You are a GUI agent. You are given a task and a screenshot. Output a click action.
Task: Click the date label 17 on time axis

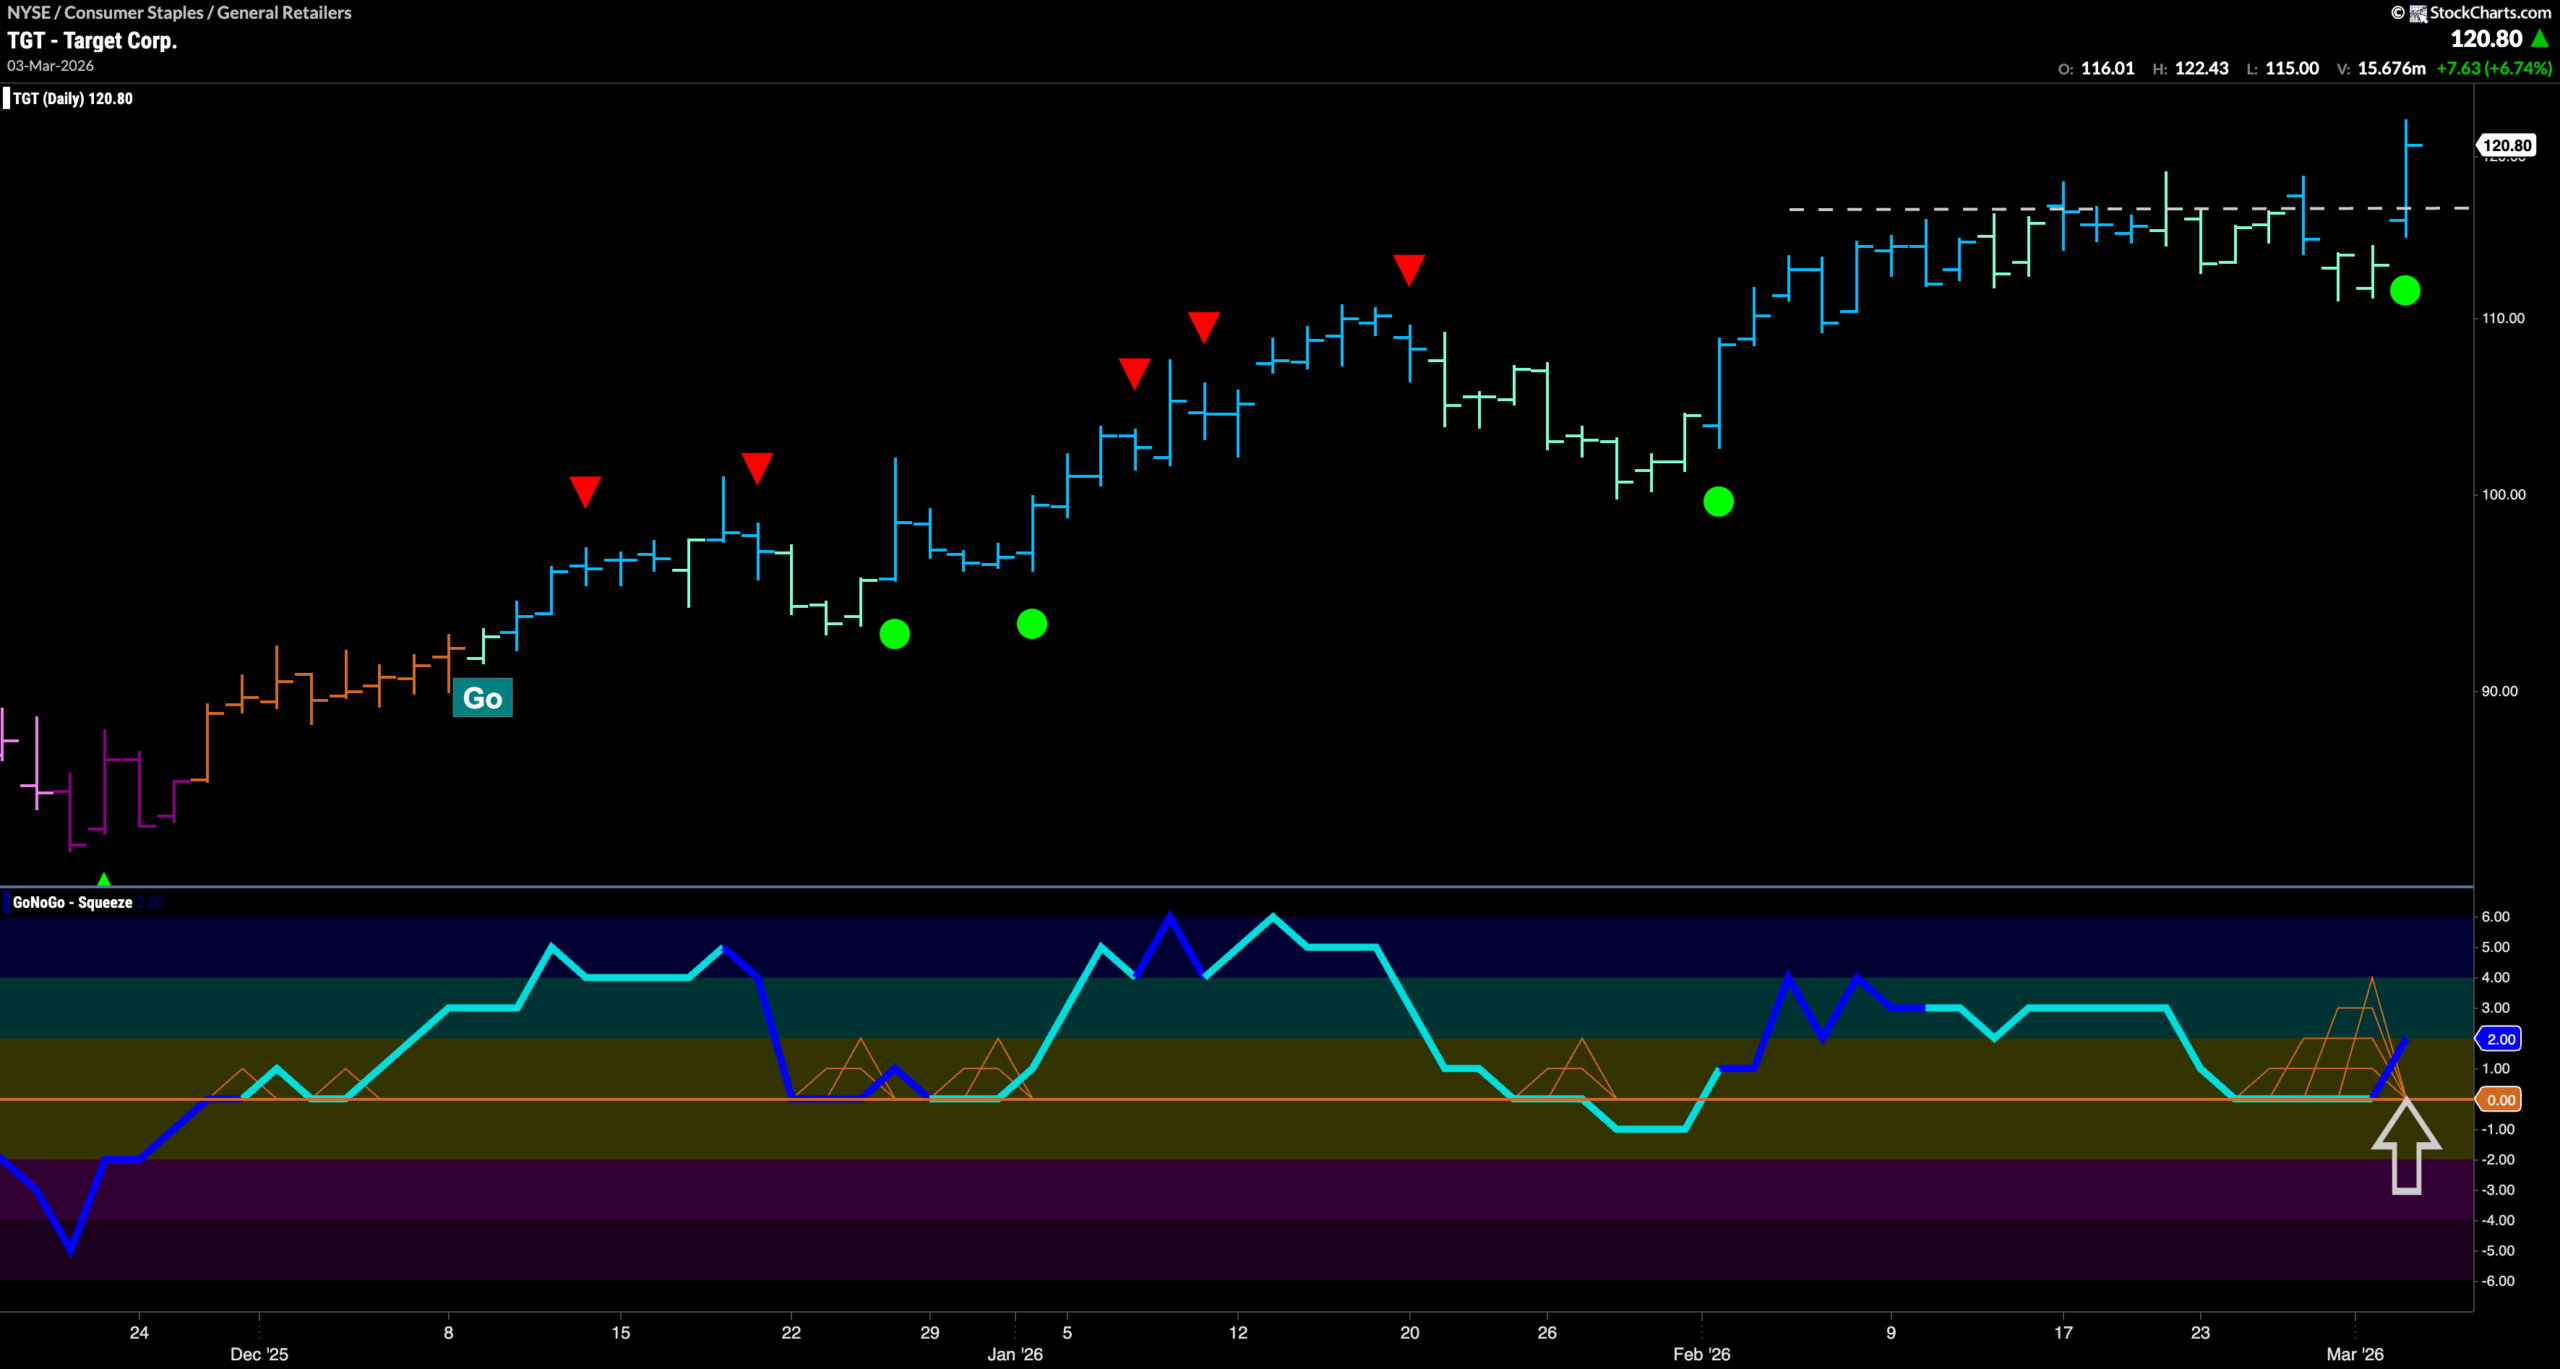(x=2063, y=1332)
